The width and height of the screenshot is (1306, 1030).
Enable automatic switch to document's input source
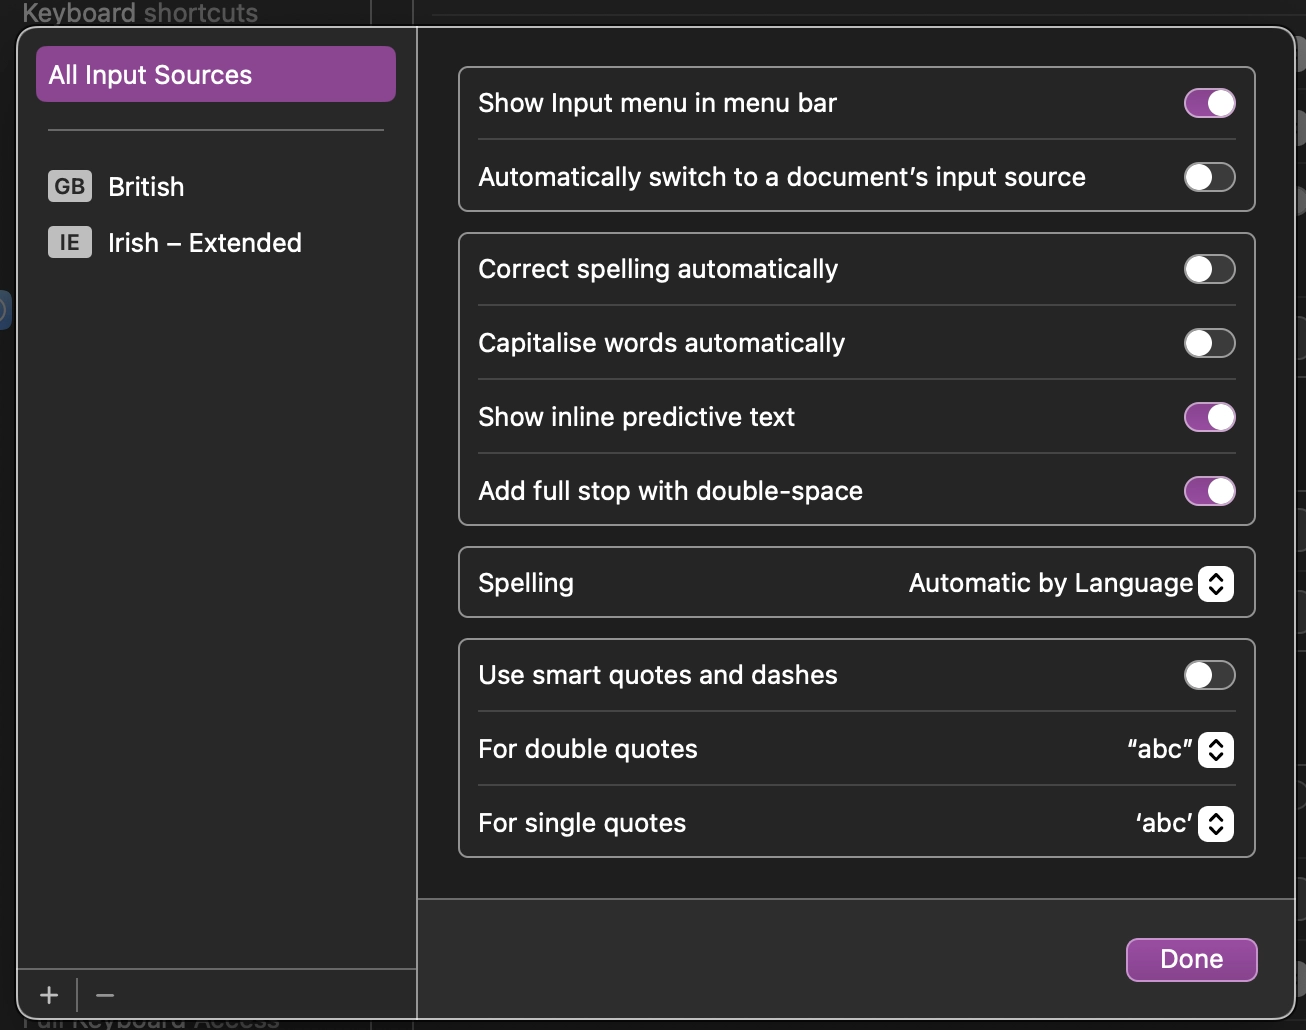click(x=1210, y=177)
